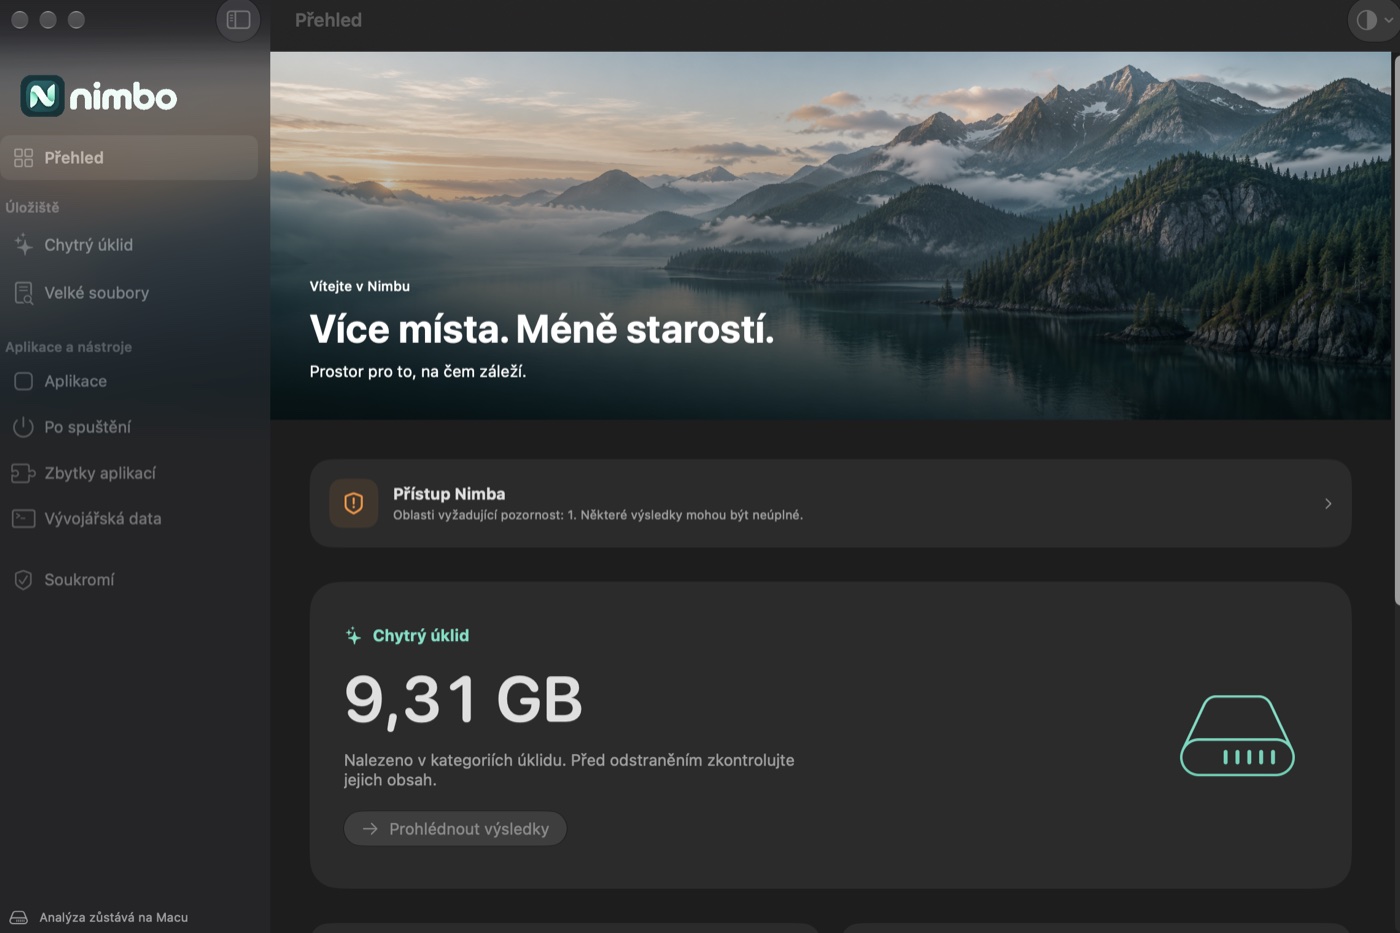
Task: Click the Přehled window title
Action: [328, 20]
